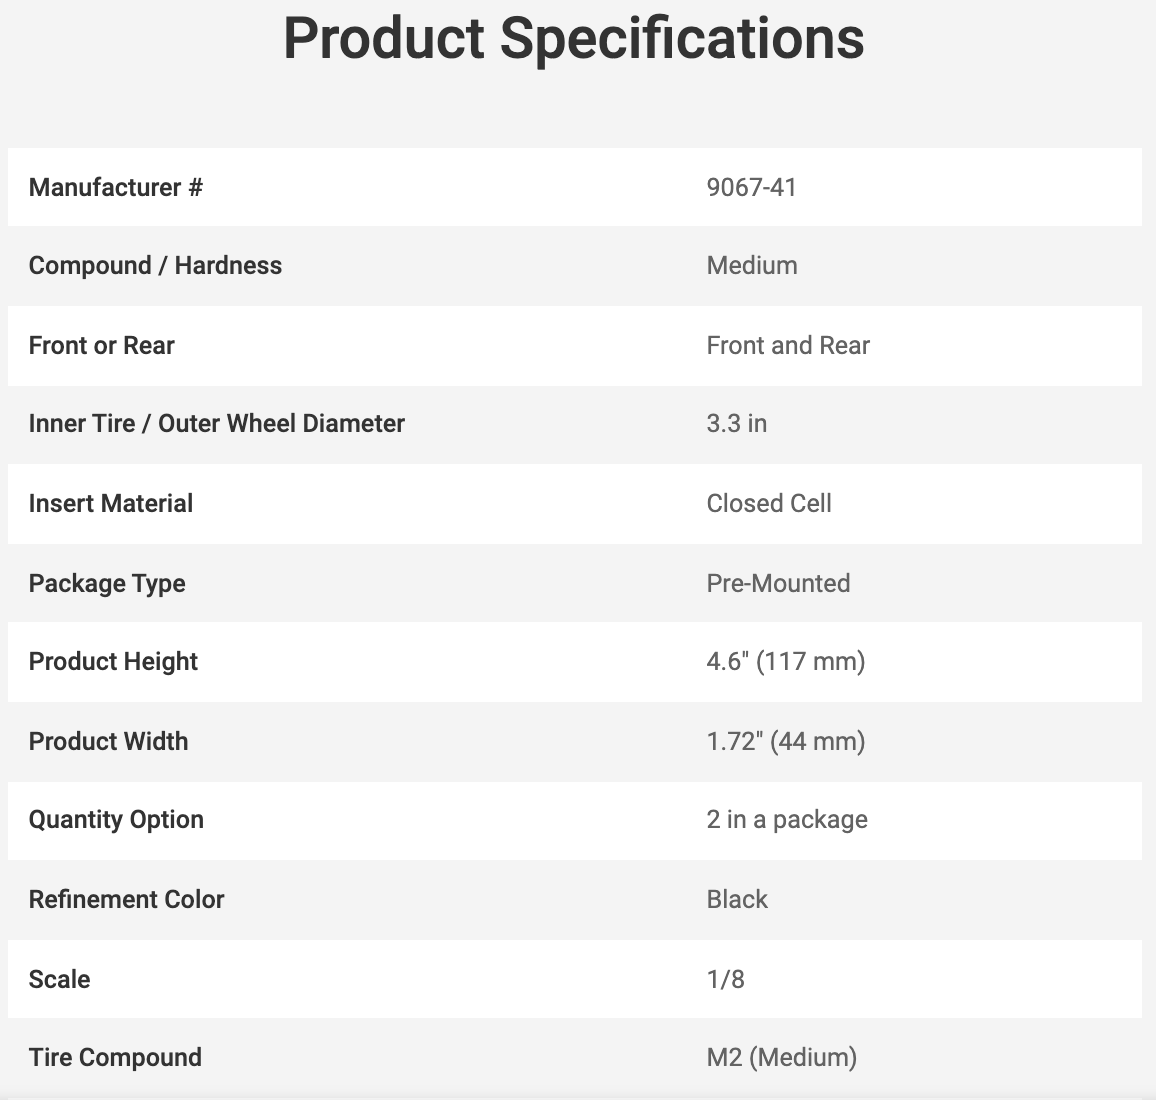Click the Insert Material label
The width and height of the screenshot is (1156, 1100).
click(111, 503)
